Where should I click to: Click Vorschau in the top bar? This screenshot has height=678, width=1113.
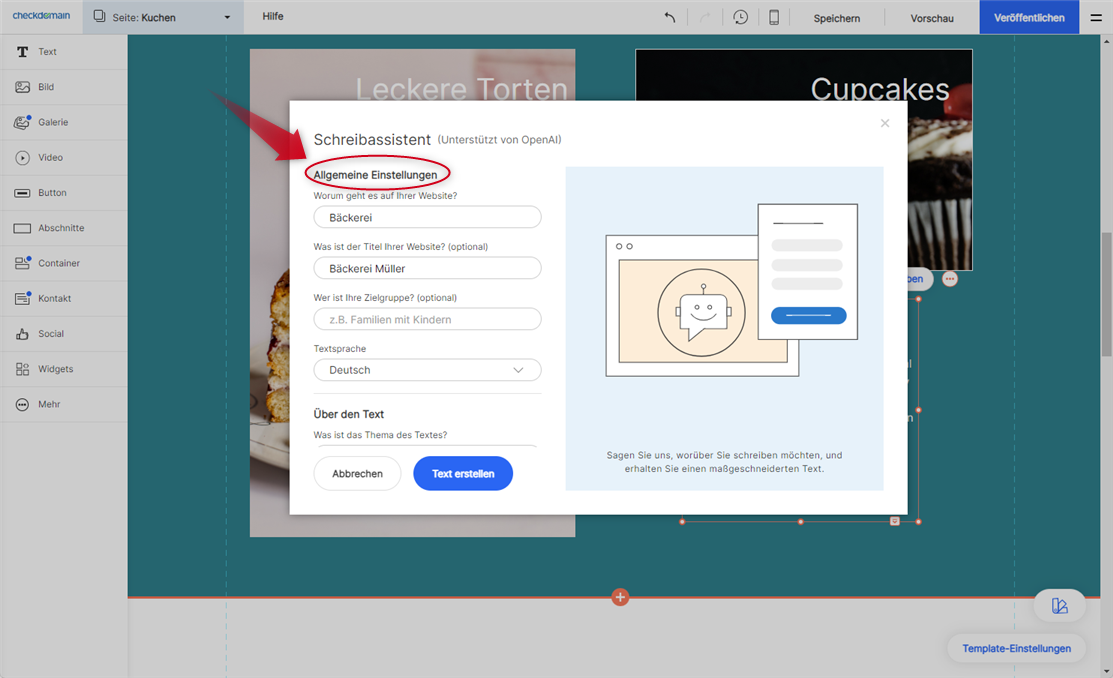click(x=931, y=18)
